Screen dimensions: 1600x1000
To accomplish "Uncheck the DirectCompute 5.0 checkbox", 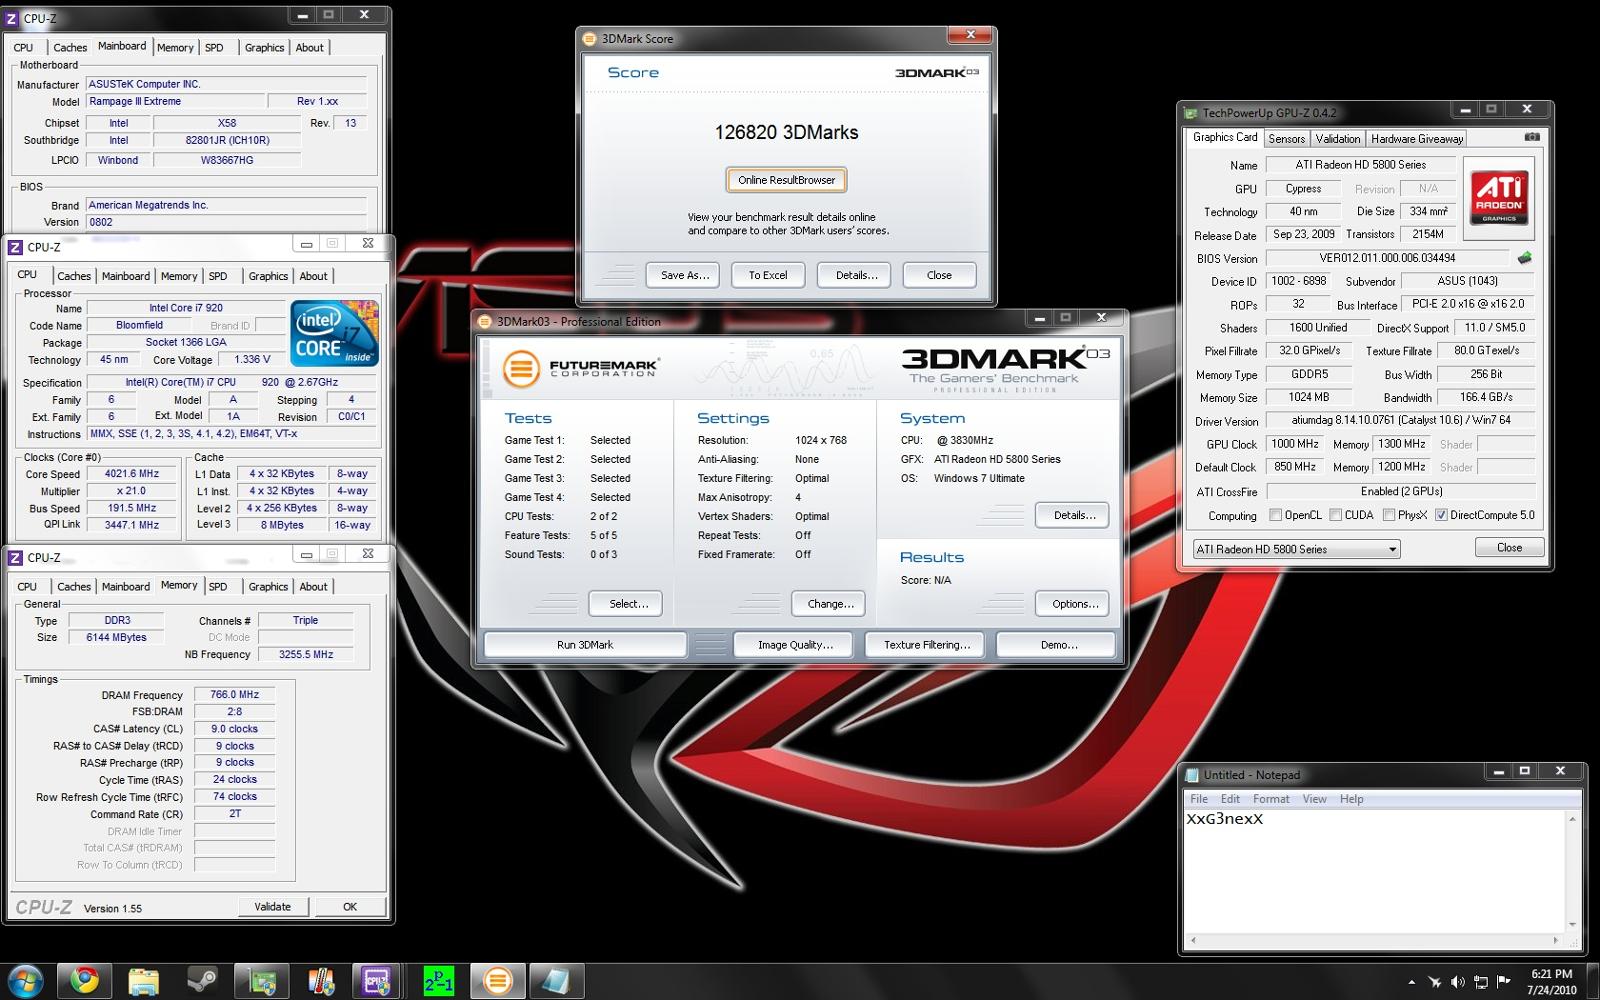I will tap(1441, 515).
